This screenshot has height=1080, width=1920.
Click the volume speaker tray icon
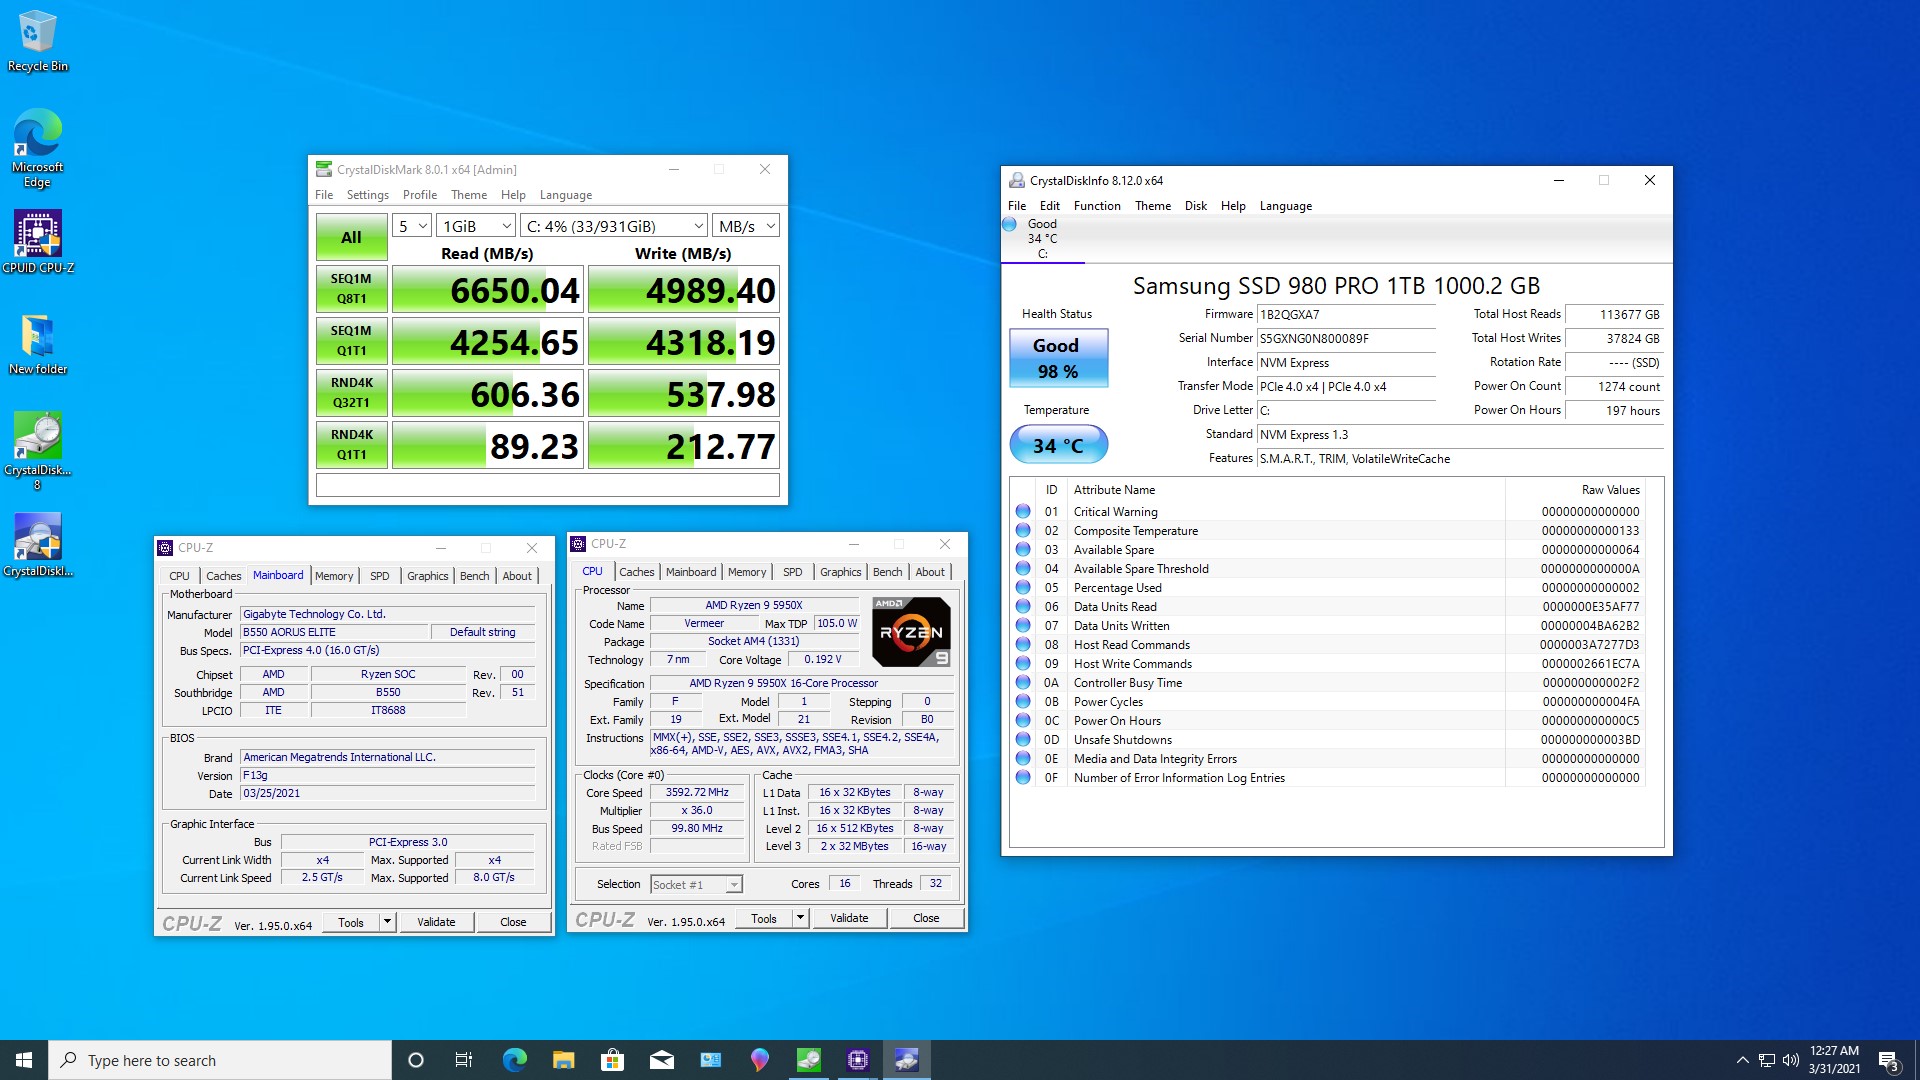pyautogui.click(x=1790, y=1060)
